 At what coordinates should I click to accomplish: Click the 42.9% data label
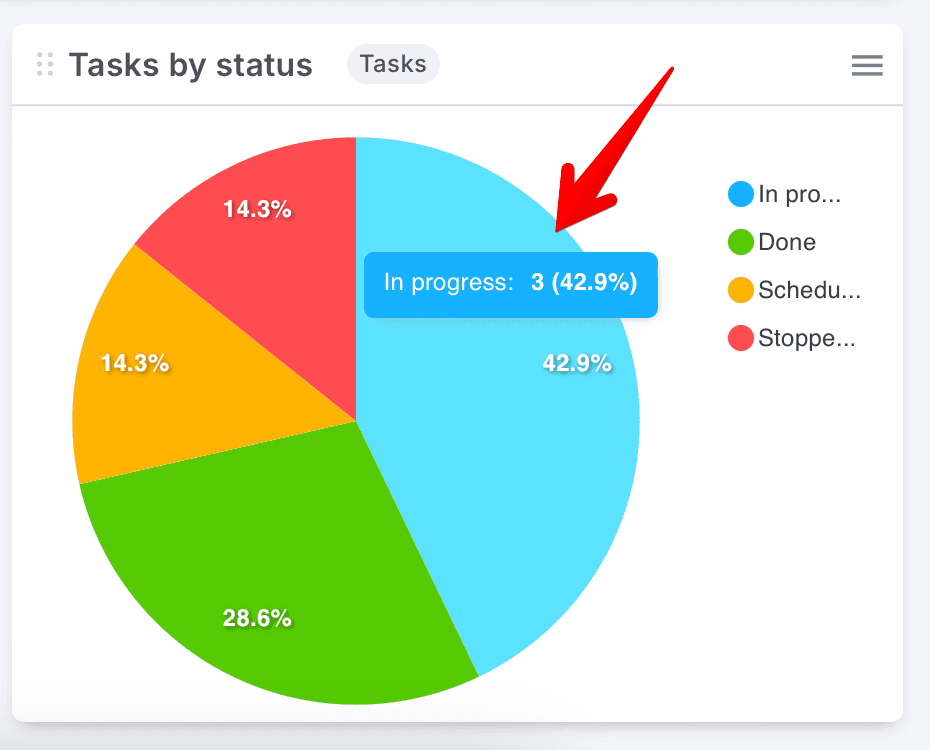577,364
